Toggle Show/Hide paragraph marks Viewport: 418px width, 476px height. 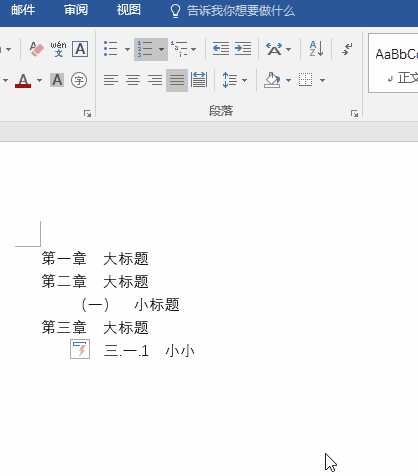347,49
